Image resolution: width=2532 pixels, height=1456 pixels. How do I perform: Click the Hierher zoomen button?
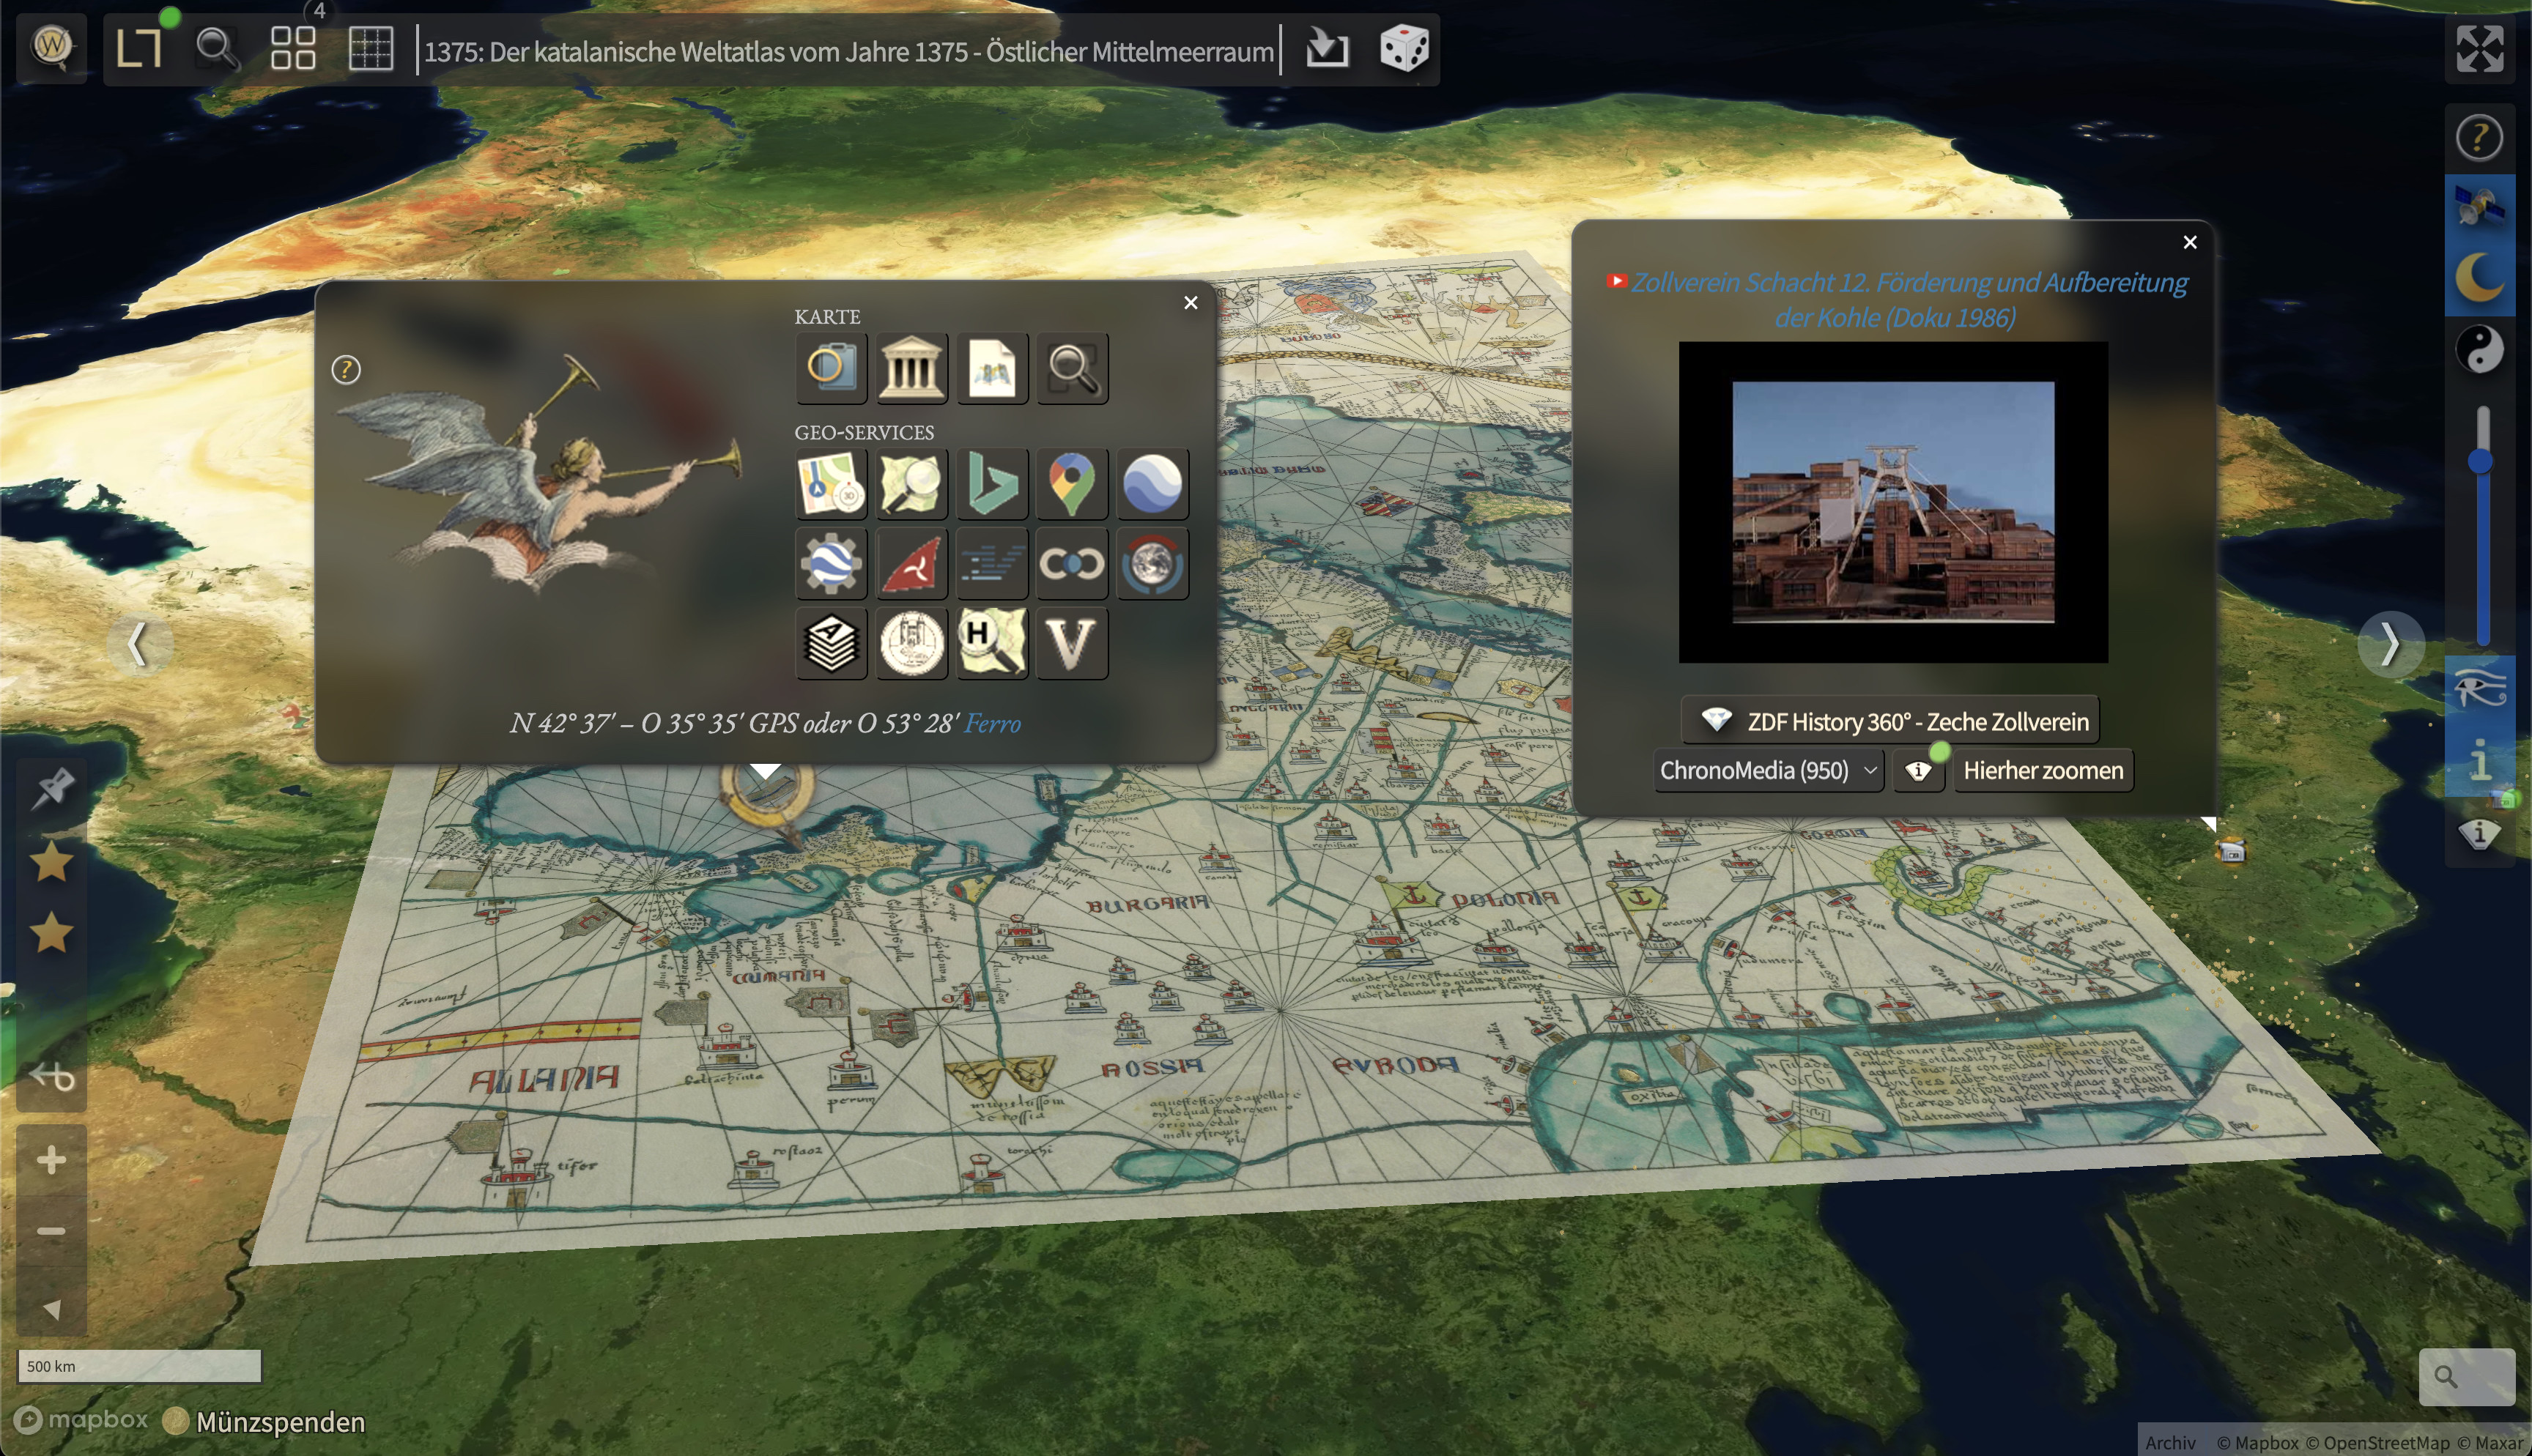pyautogui.click(x=2043, y=770)
